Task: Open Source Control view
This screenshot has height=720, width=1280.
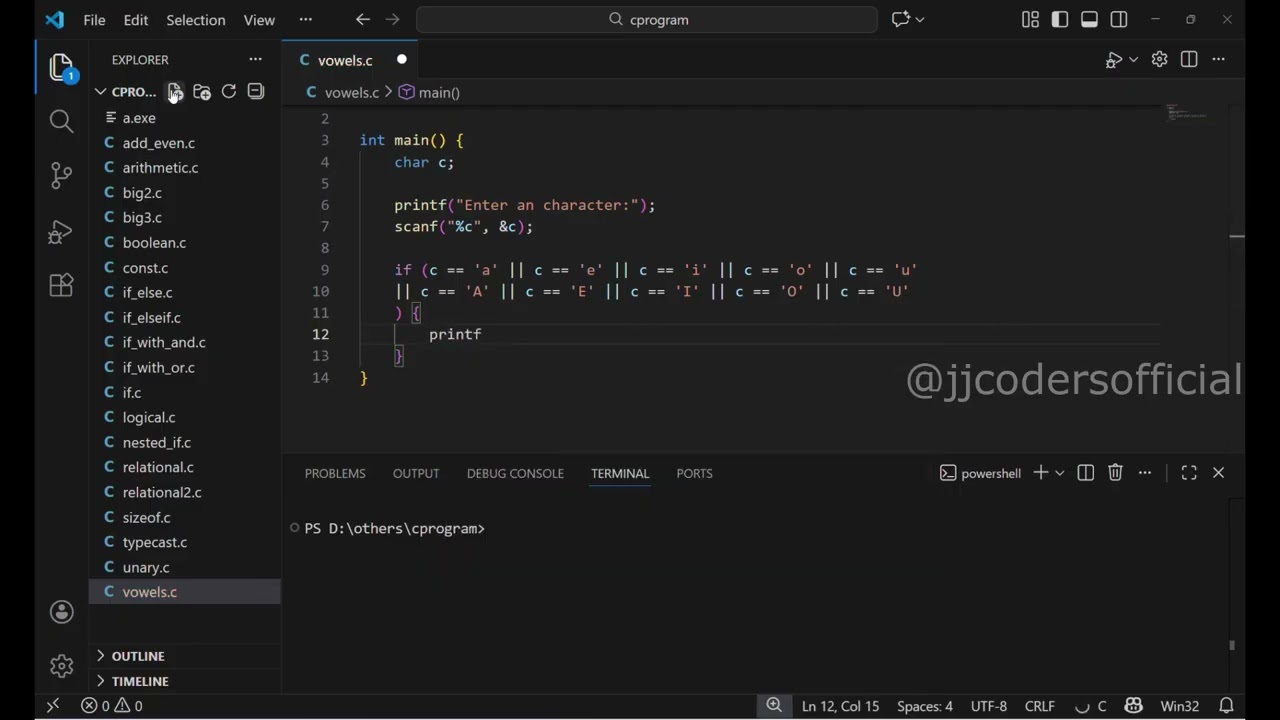Action: click(61, 176)
